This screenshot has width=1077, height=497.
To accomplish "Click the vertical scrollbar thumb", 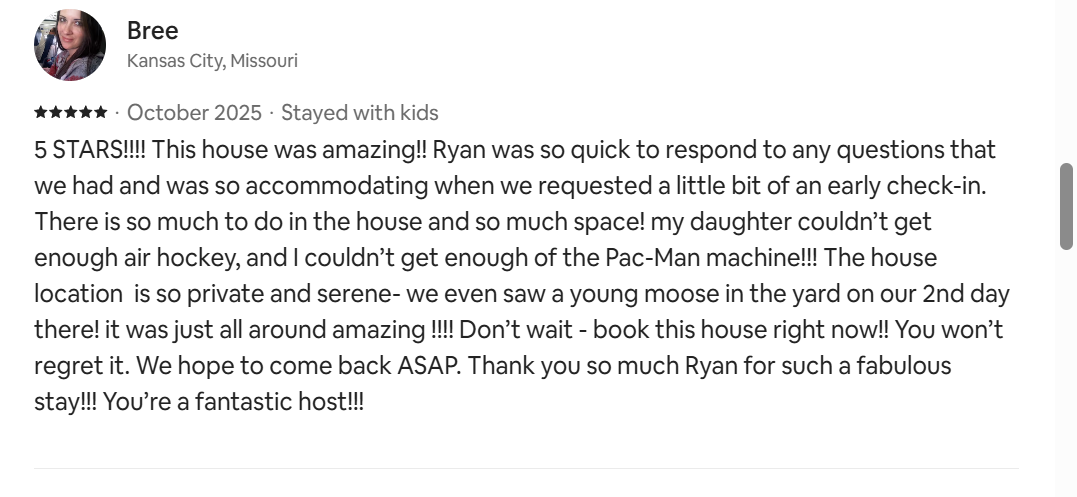I will 1066,206.
